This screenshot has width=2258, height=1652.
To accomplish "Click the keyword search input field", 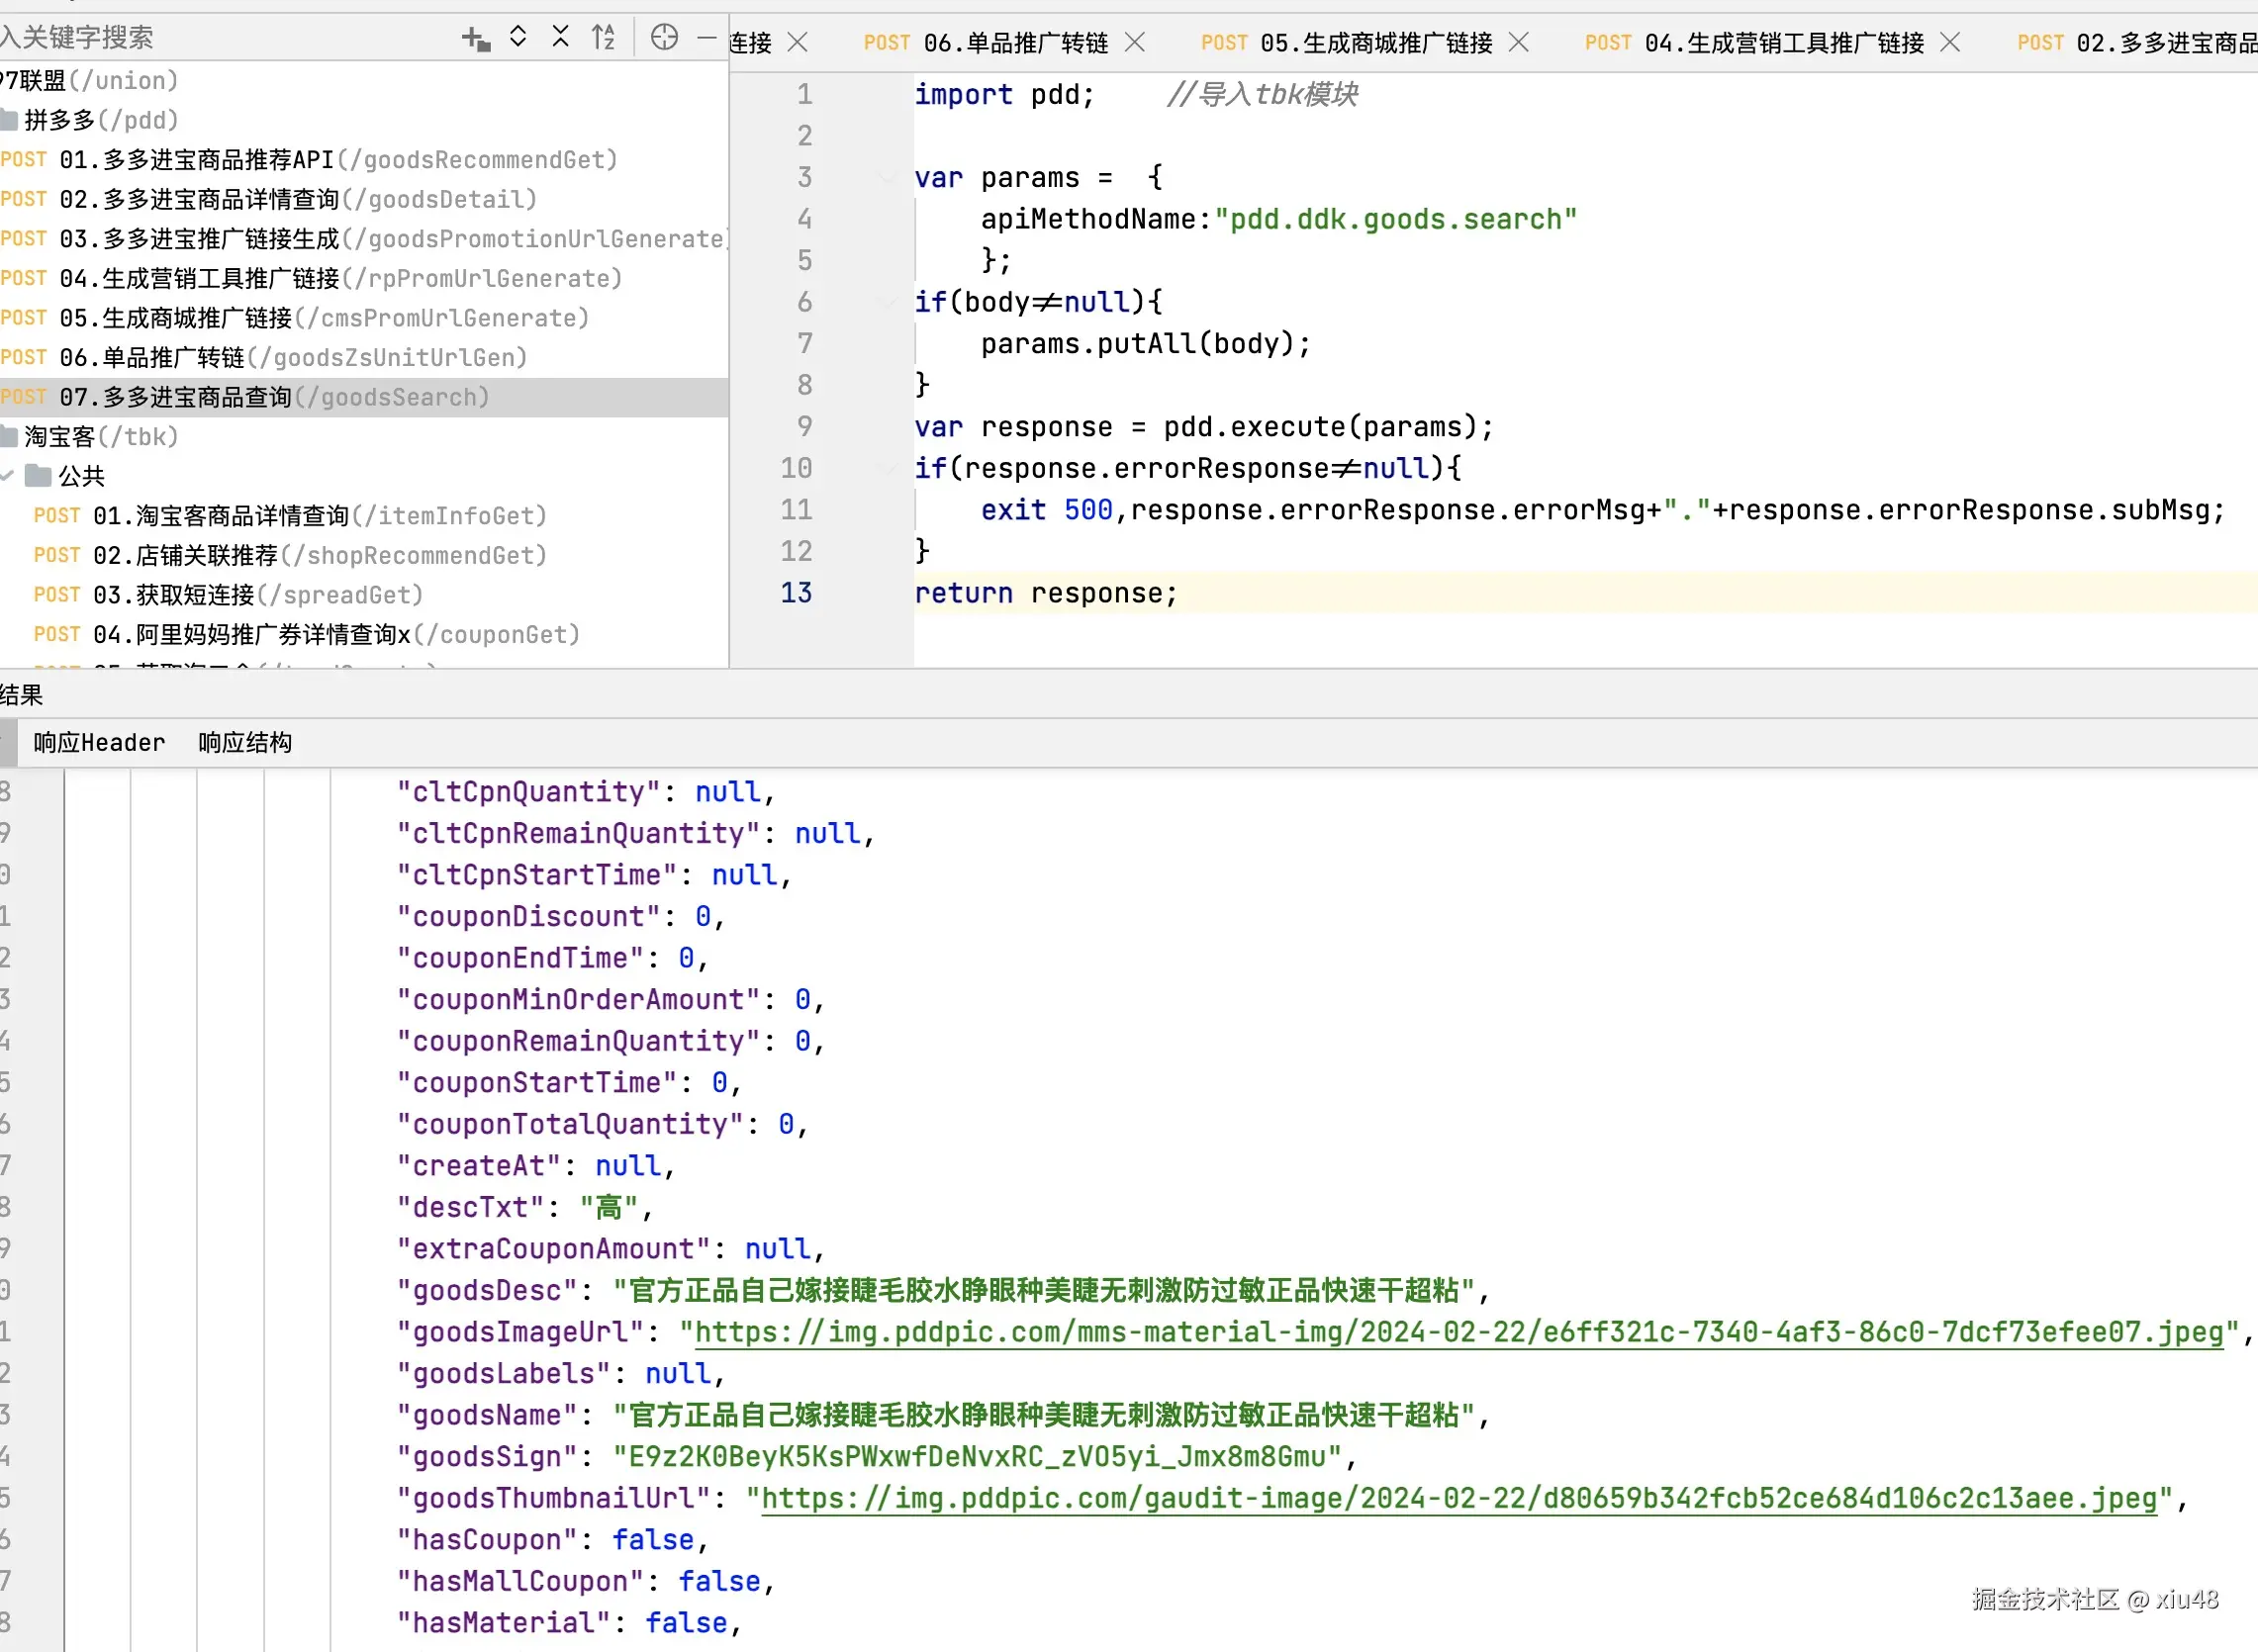I will [x=200, y=38].
